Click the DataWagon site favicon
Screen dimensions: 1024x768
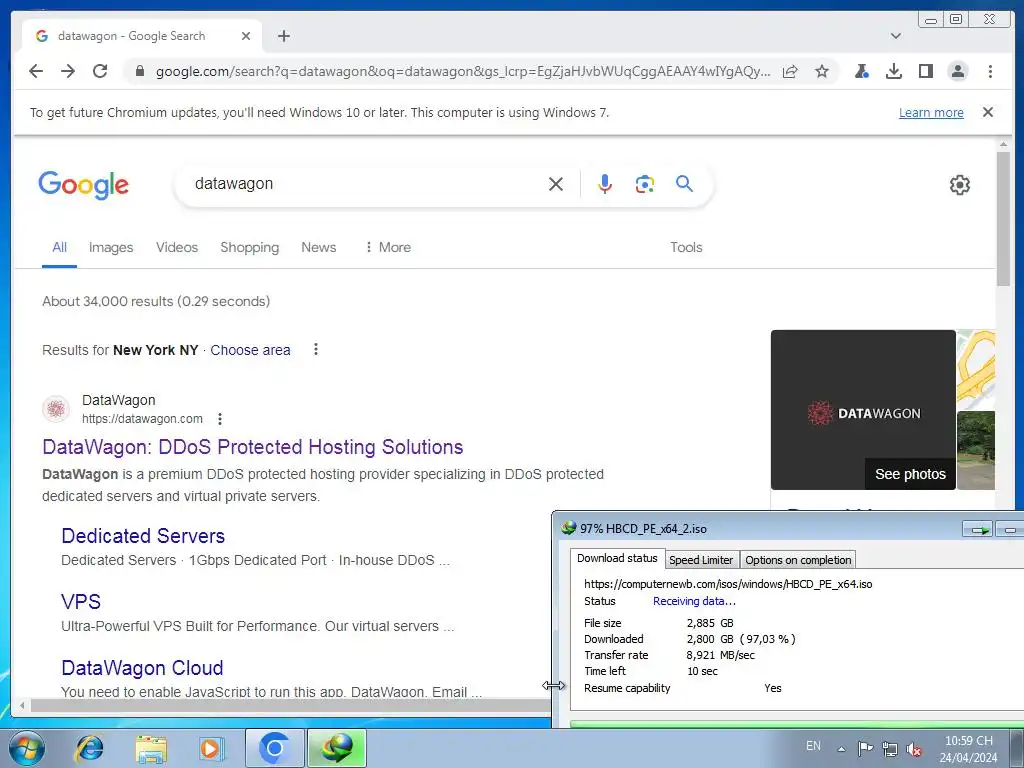pyautogui.click(x=56, y=409)
